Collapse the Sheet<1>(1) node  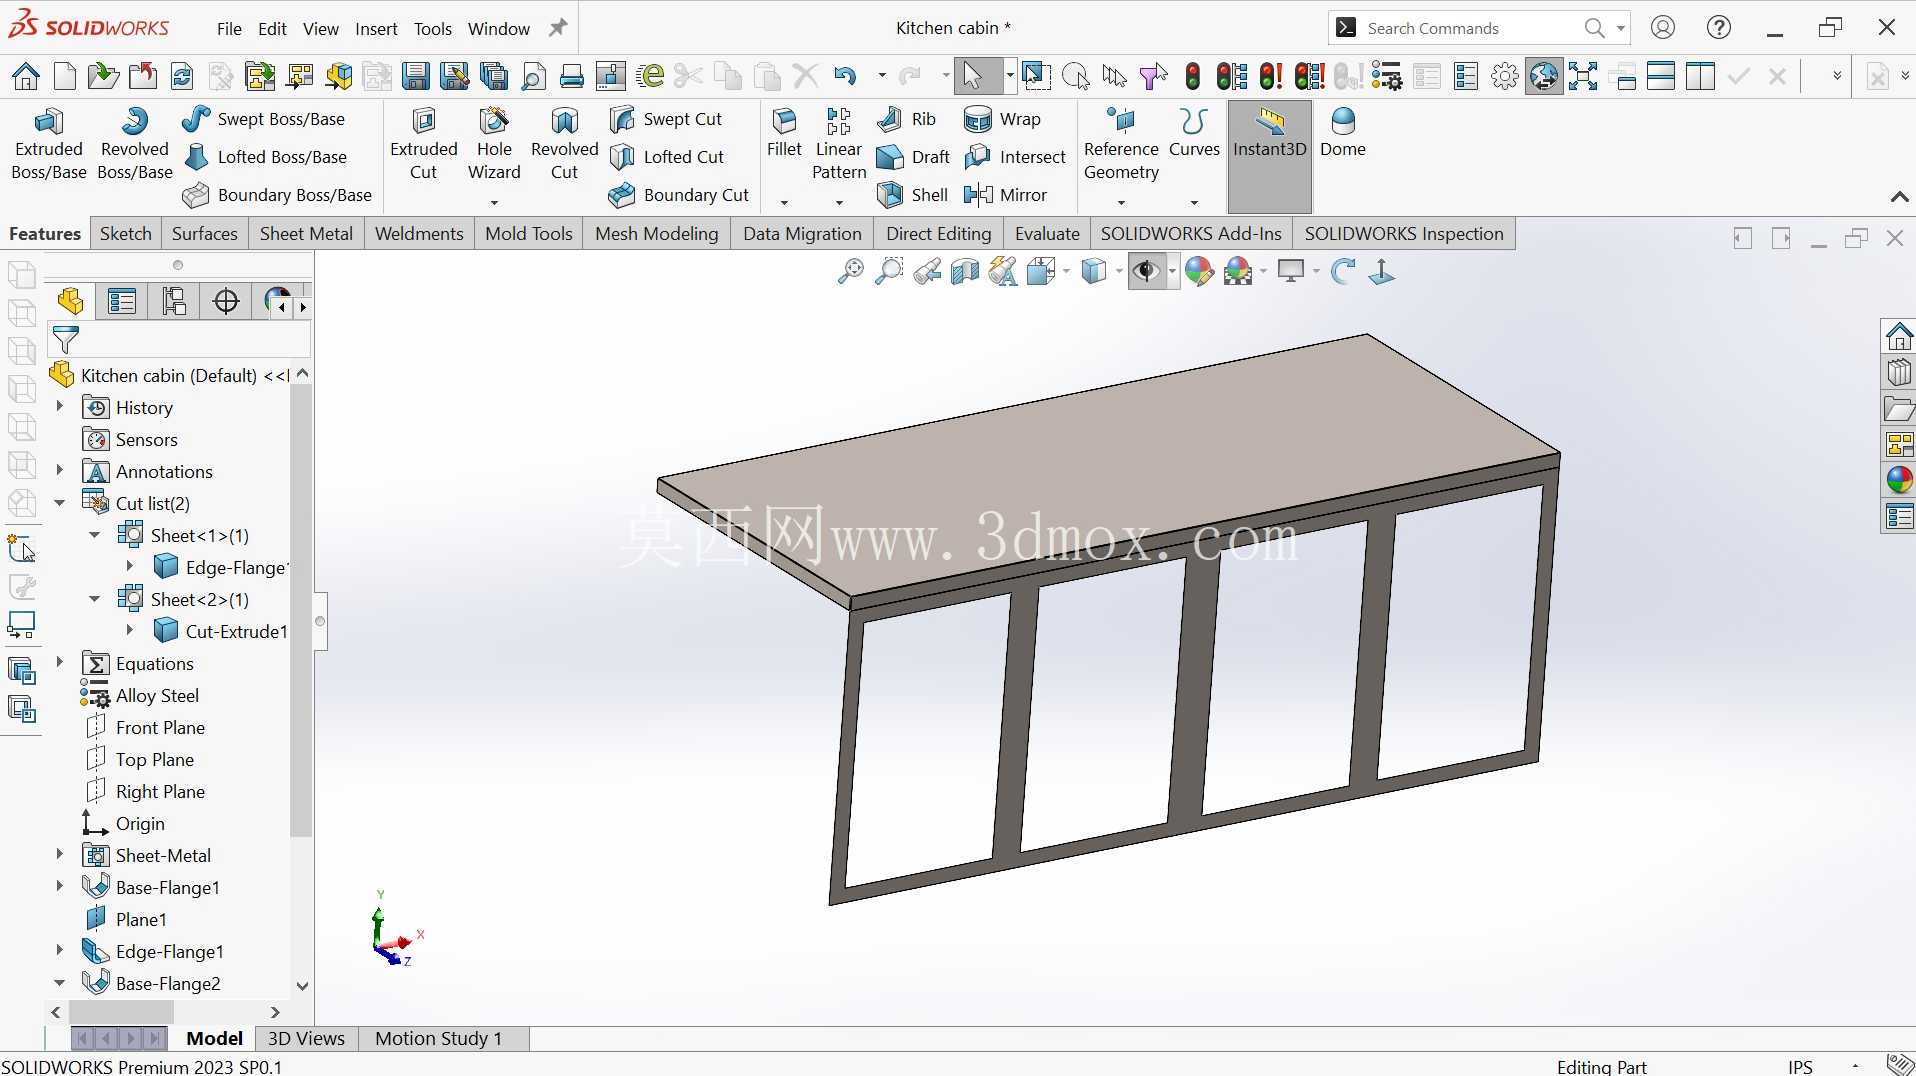point(95,535)
